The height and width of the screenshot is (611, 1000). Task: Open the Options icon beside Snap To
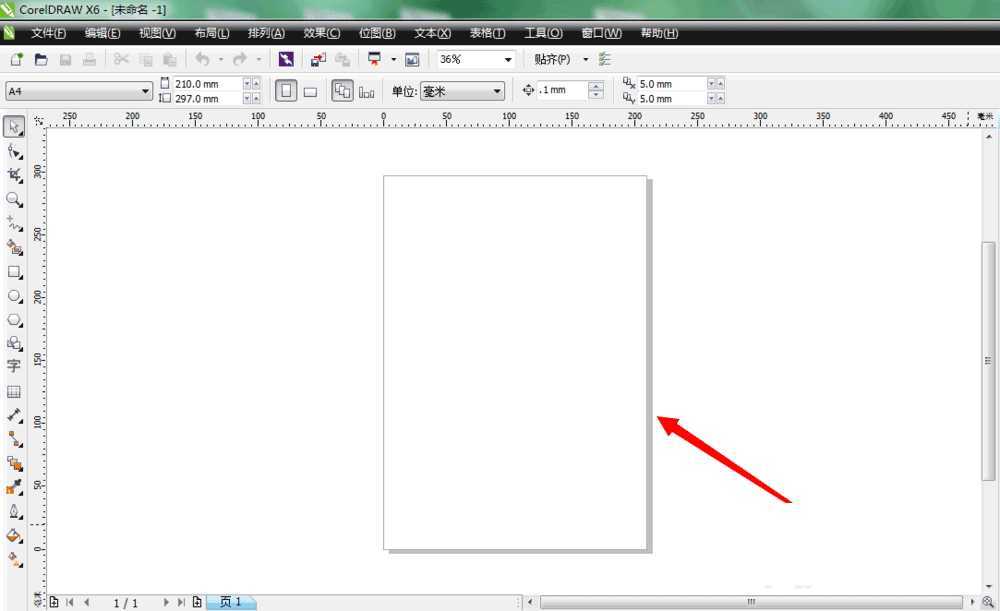(605, 59)
